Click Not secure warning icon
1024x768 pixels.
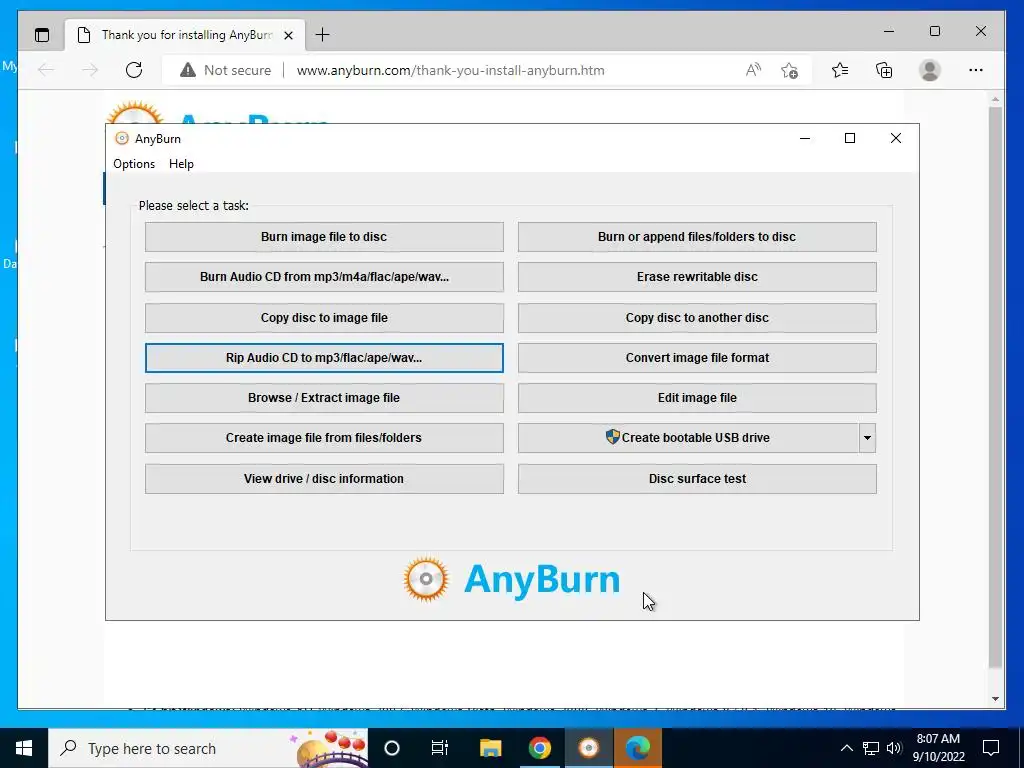(x=188, y=70)
